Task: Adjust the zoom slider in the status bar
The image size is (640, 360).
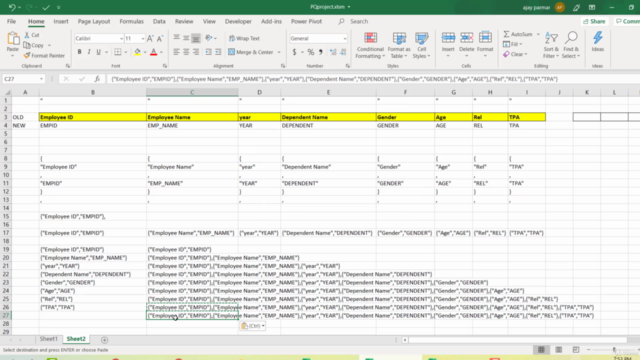Action: click(614, 350)
